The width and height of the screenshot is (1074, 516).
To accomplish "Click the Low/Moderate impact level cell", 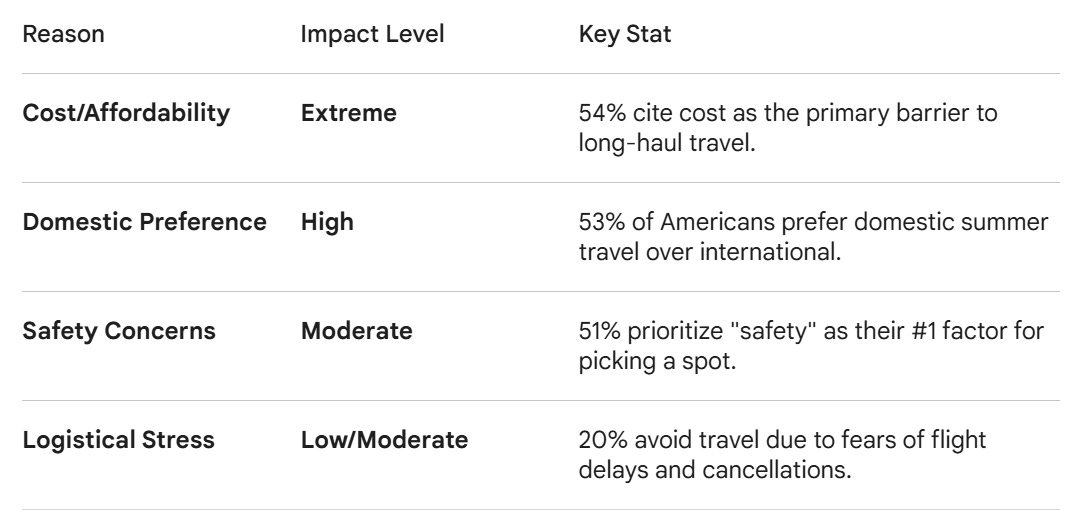I will click(x=384, y=440).
